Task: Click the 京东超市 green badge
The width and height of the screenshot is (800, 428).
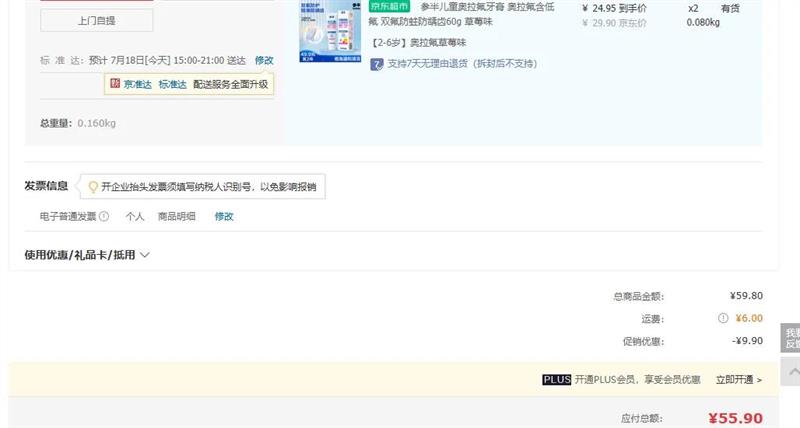Action: 389,6
